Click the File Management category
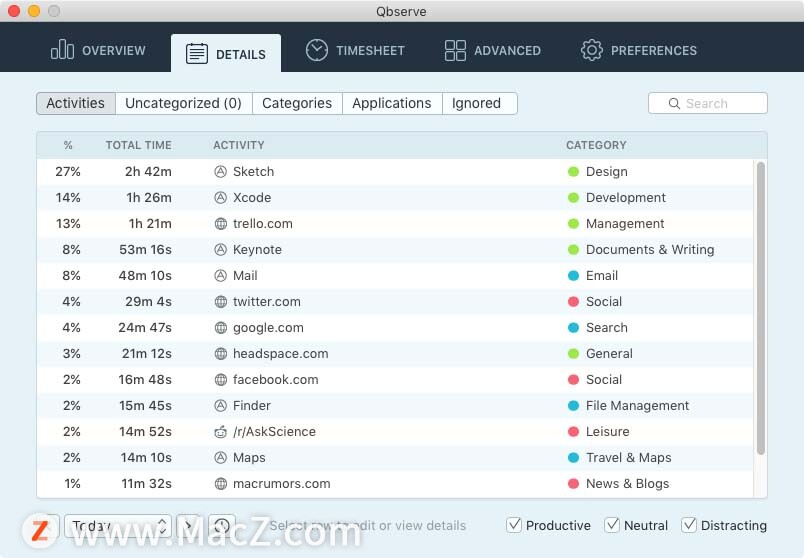804x558 pixels. coord(637,406)
